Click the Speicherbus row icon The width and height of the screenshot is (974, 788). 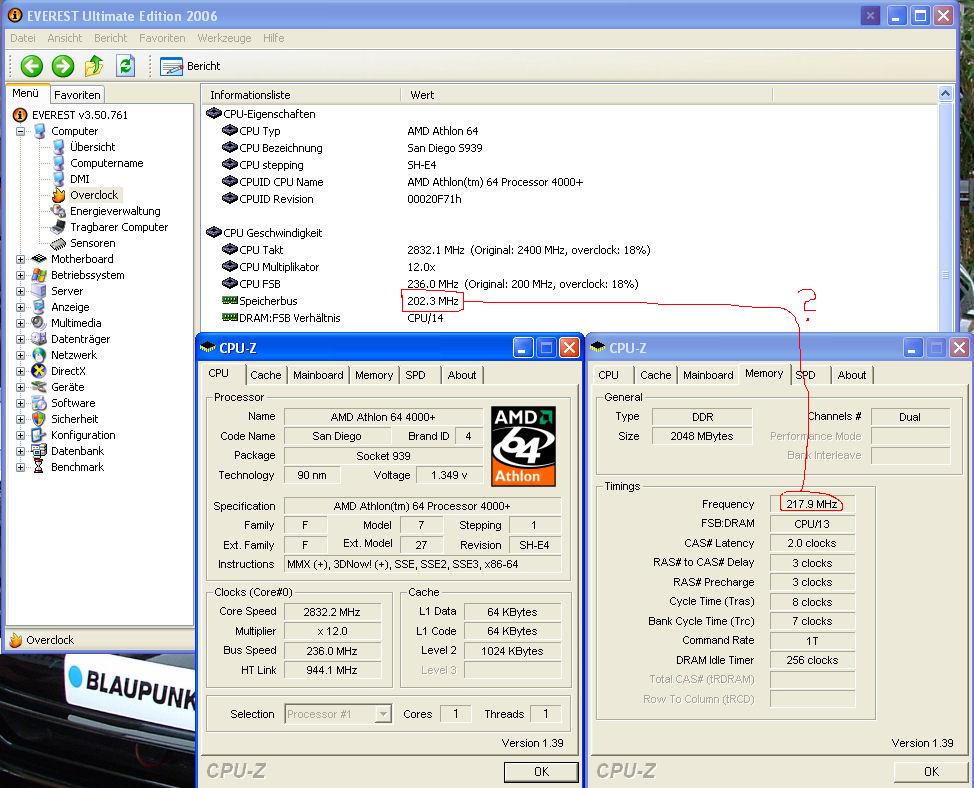click(230, 301)
